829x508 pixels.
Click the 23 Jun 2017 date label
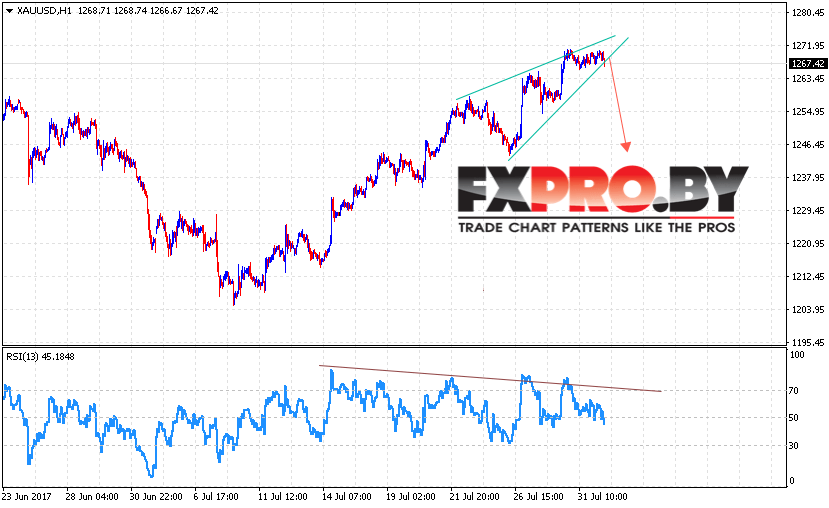(x=26, y=497)
